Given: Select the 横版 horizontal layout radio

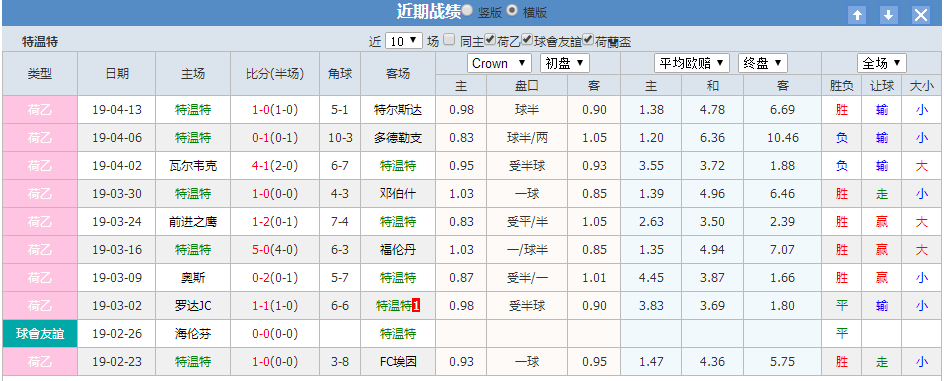Looking at the screenshot, I should [512, 10].
